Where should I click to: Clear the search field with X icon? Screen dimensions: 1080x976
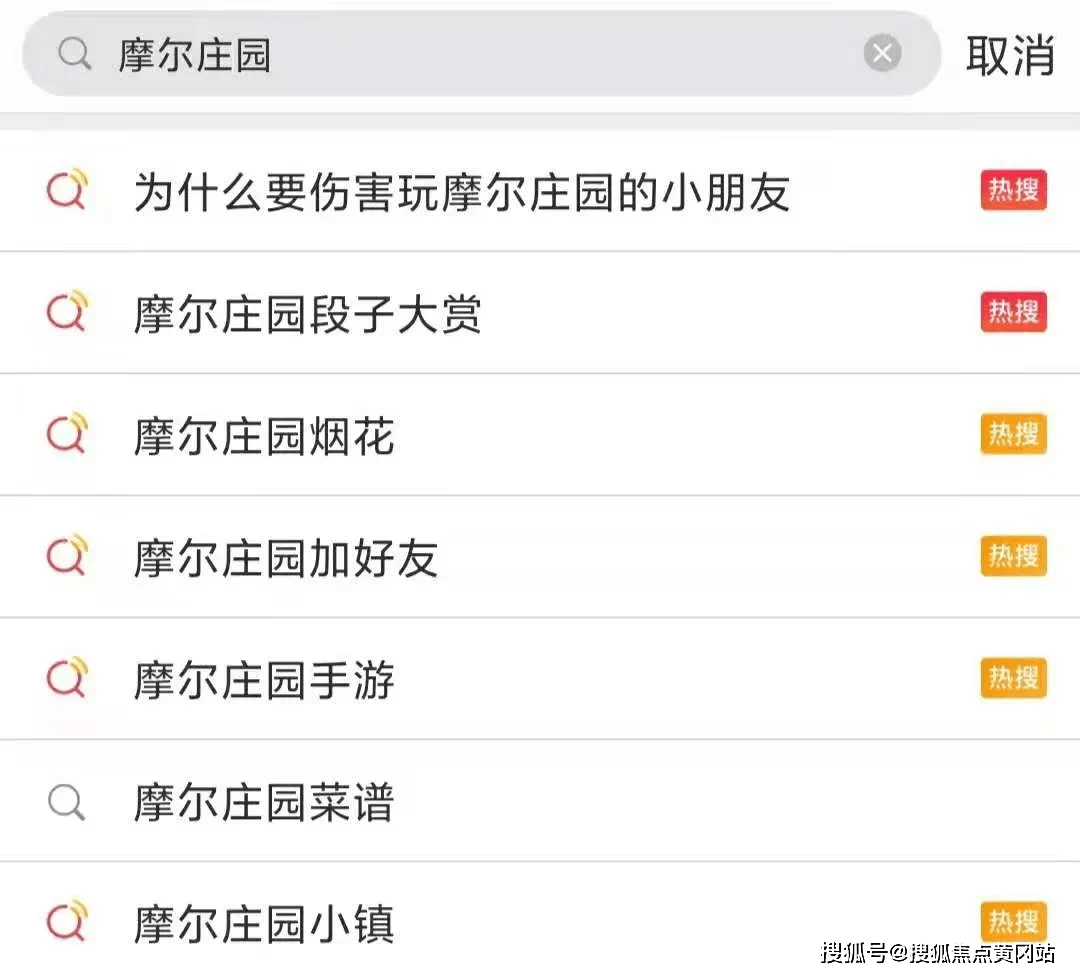click(882, 52)
